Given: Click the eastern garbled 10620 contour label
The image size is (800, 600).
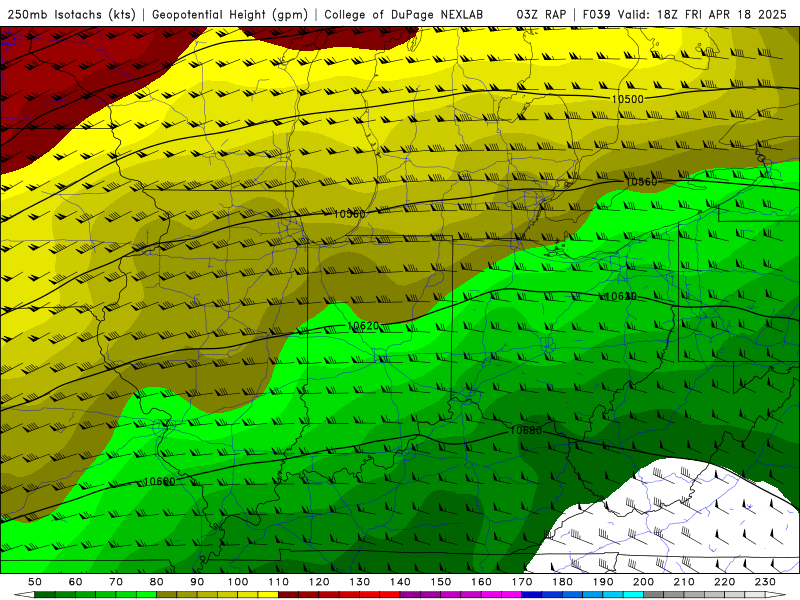Looking at the screenshot, I should coord(620,296).
